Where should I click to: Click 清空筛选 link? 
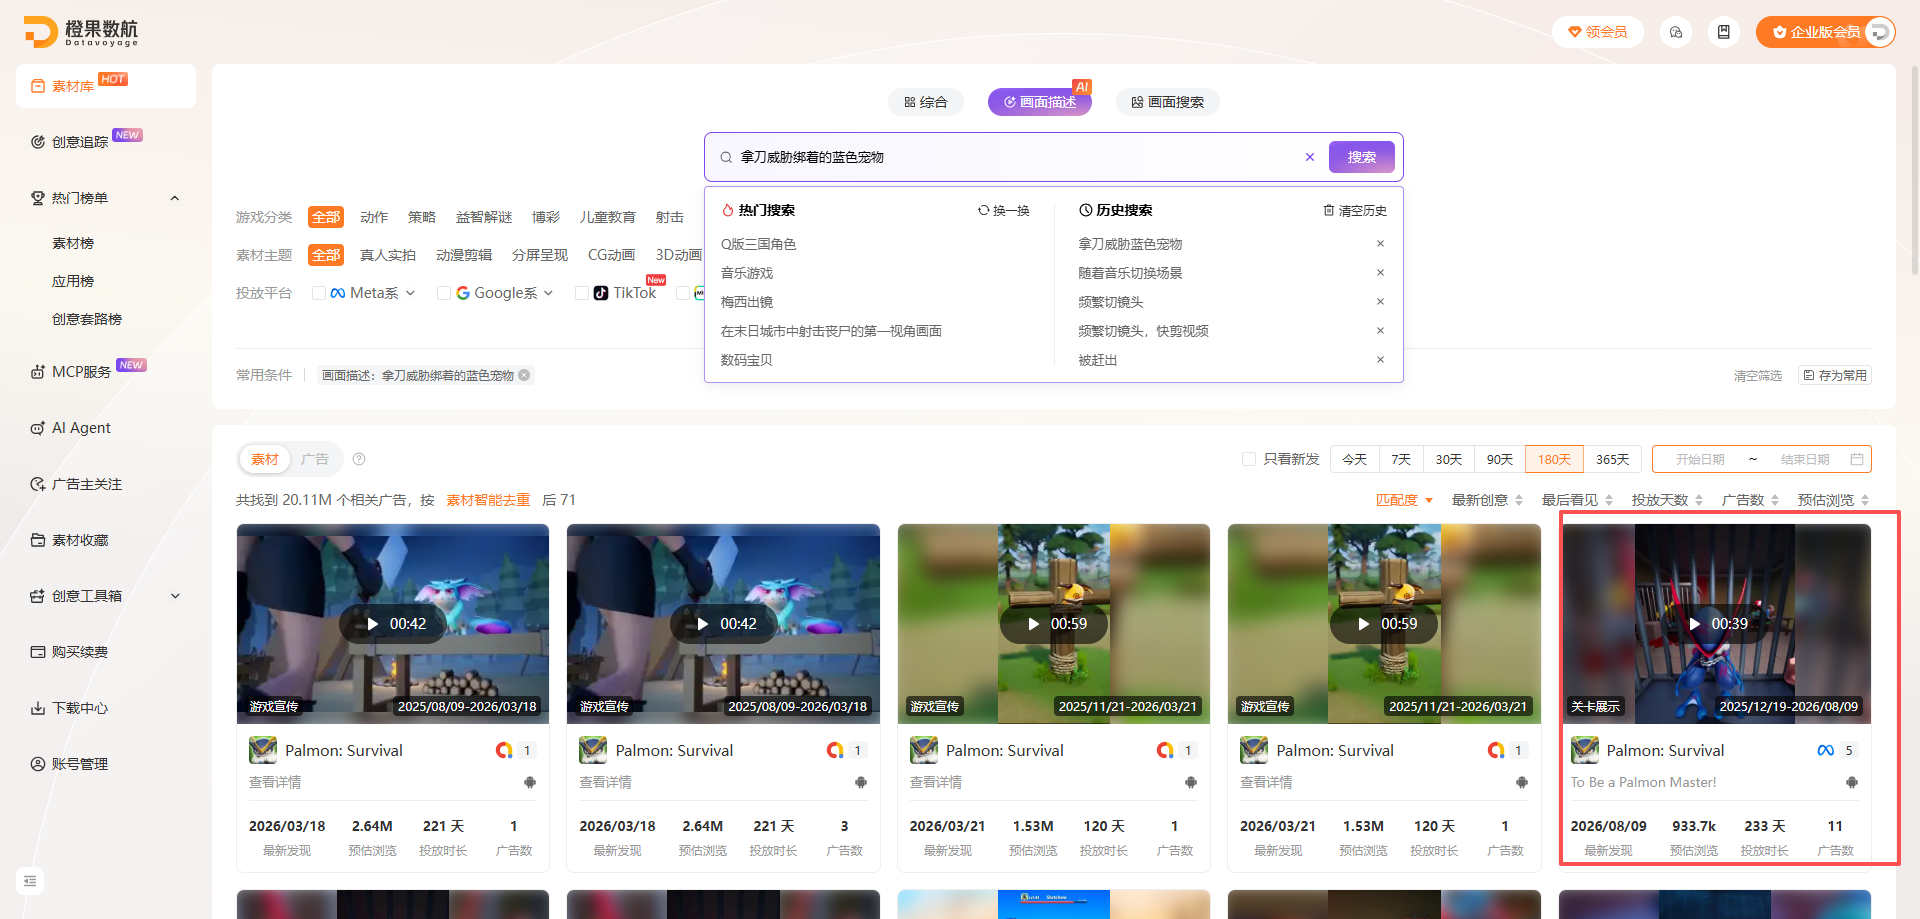click(x=1758, y=375)
